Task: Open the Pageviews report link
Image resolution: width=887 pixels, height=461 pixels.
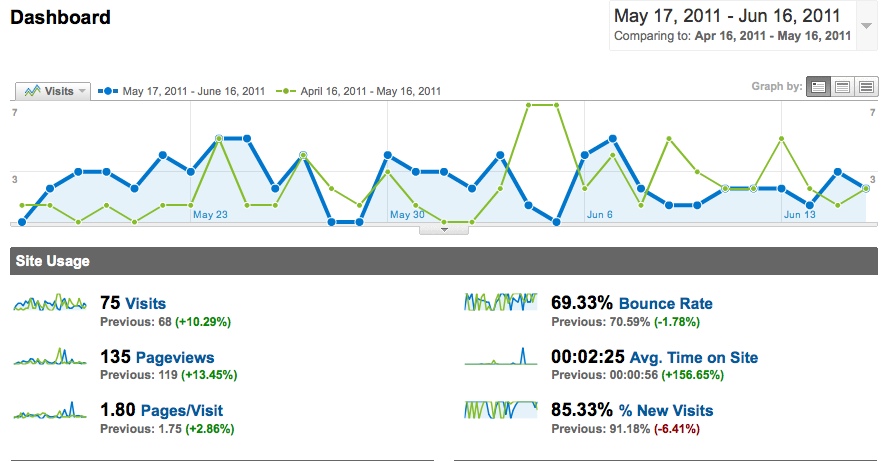Action: click(x=175, y=357)
